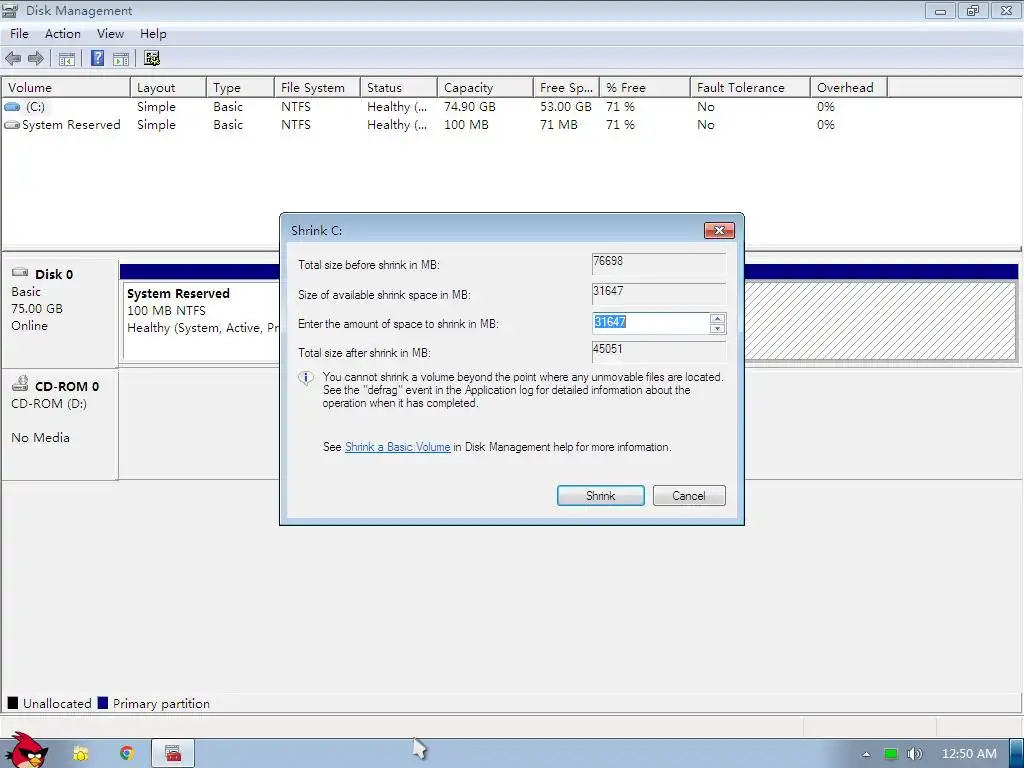
Task: Click the 45051 size after shrink field
Action: click(x=659, y=350)
